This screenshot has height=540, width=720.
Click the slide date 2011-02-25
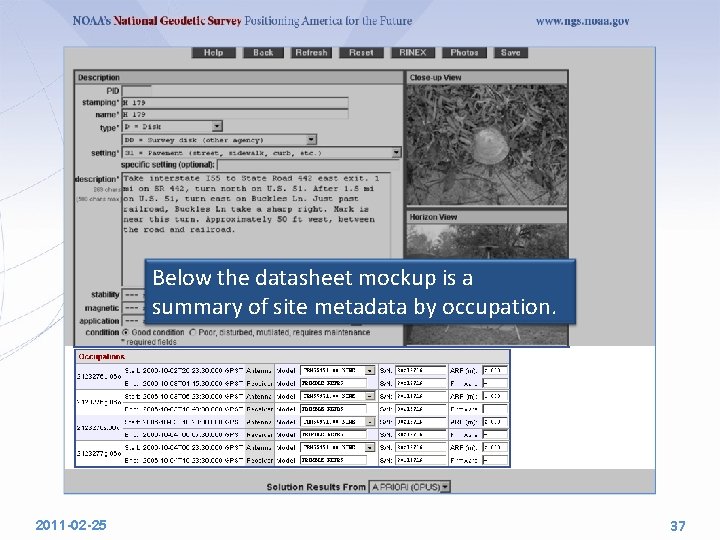[71, 525]
